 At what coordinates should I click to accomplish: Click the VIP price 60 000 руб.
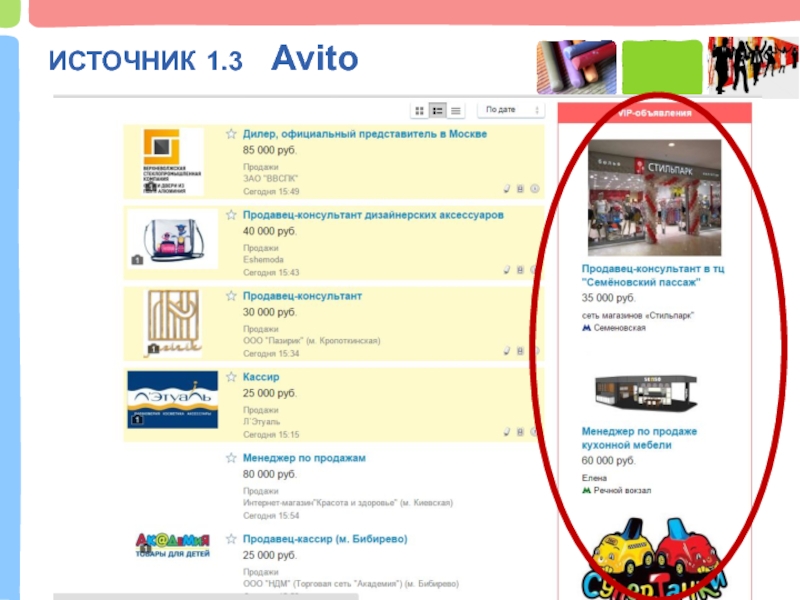click(608, 460)
